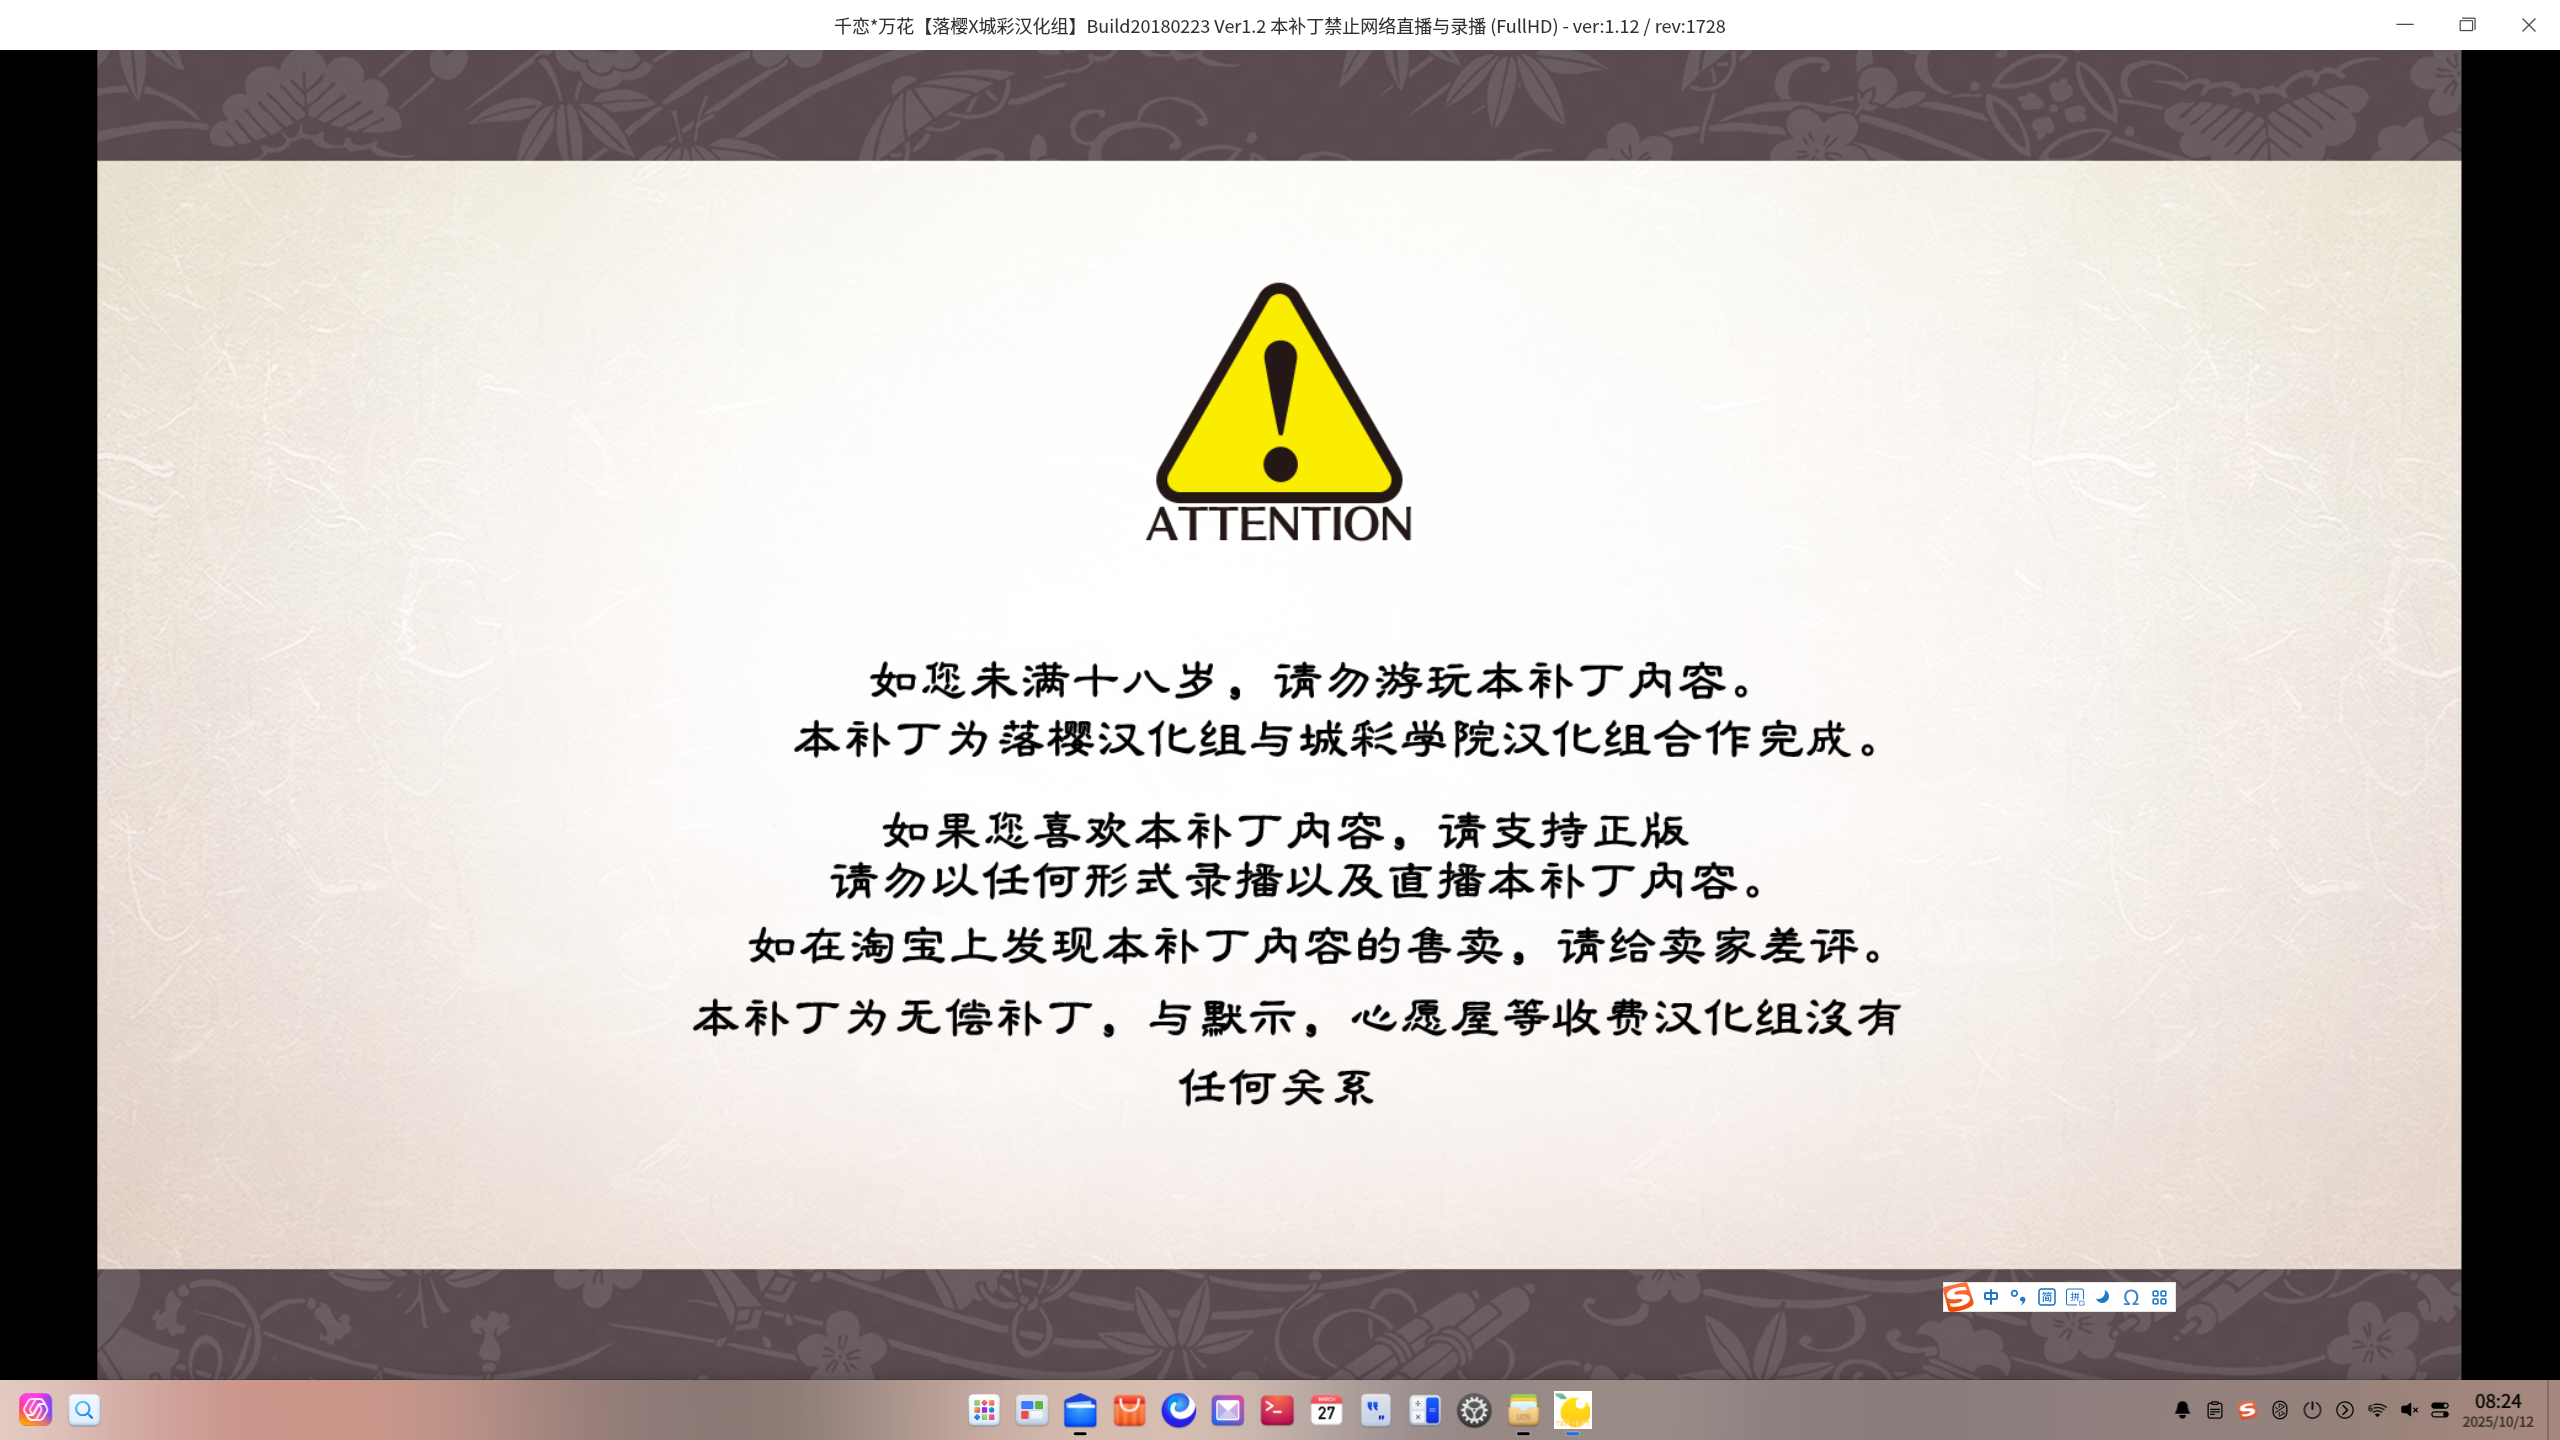Open the quotation-marks app in the dock
Viewport: 2560px width, 1440px height.
pyautogui.click(x=1375, y=1410)
